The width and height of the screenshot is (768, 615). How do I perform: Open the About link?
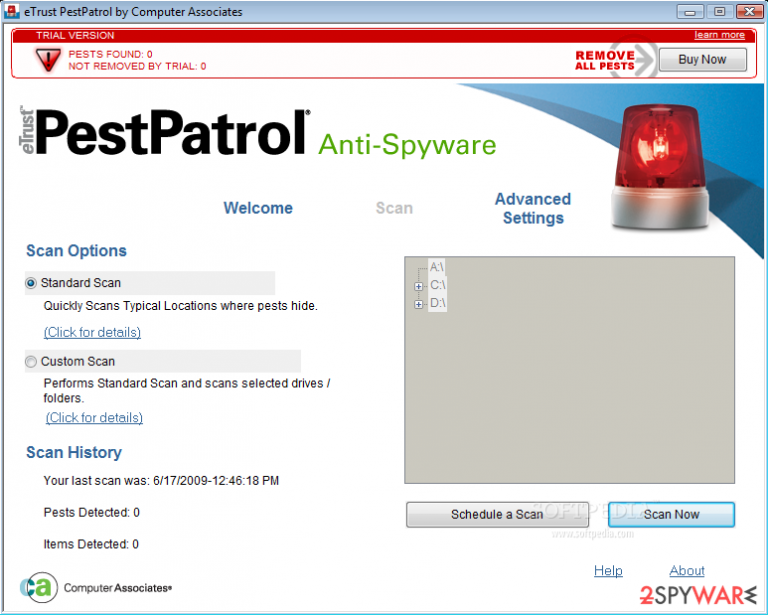coord(687,570)
